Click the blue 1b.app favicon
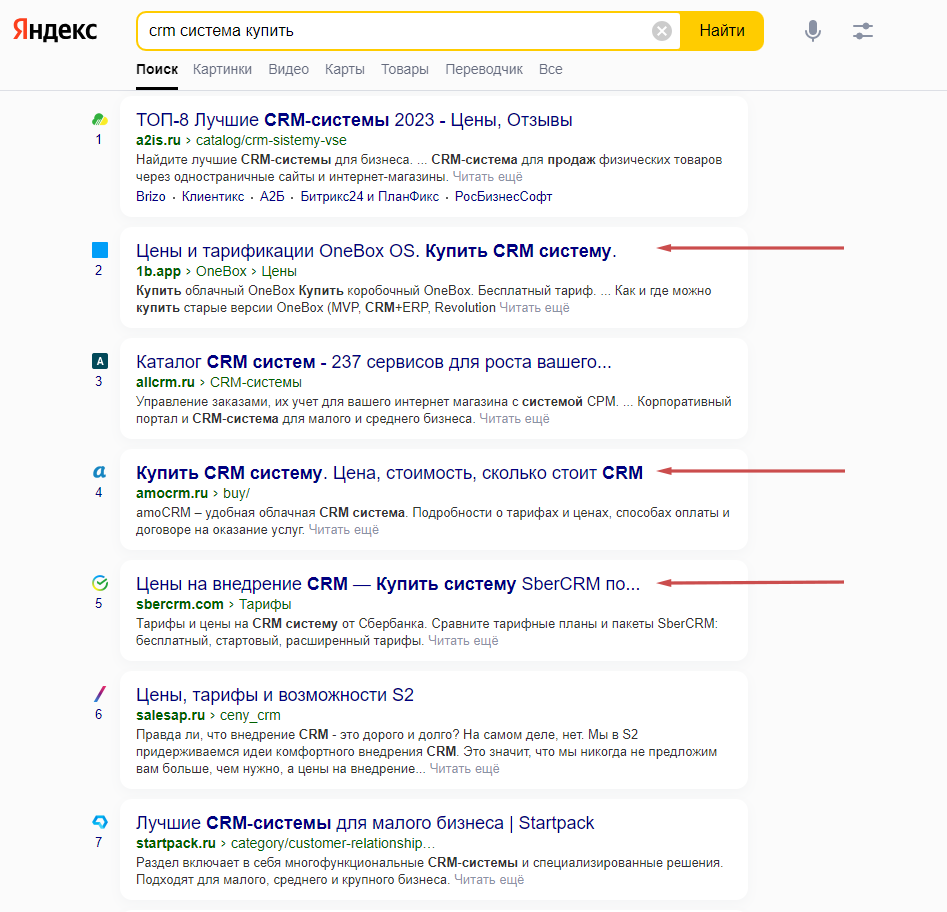The height and width of the screenshot is (912, 947). pos(99,250)
